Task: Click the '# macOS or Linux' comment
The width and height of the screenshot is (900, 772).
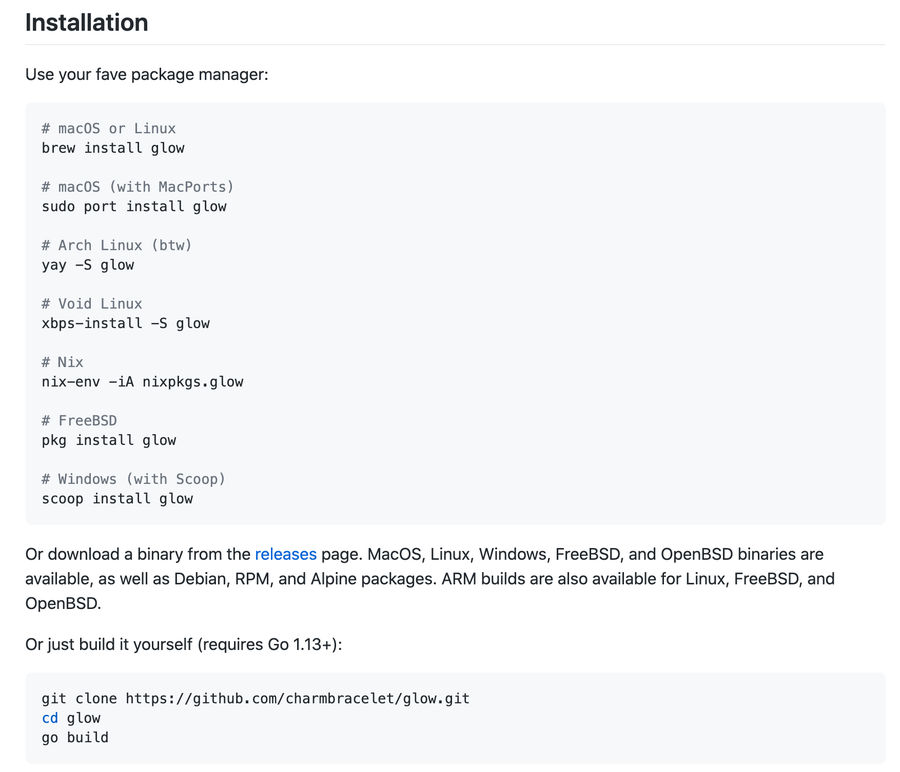Action: point(108,128)
